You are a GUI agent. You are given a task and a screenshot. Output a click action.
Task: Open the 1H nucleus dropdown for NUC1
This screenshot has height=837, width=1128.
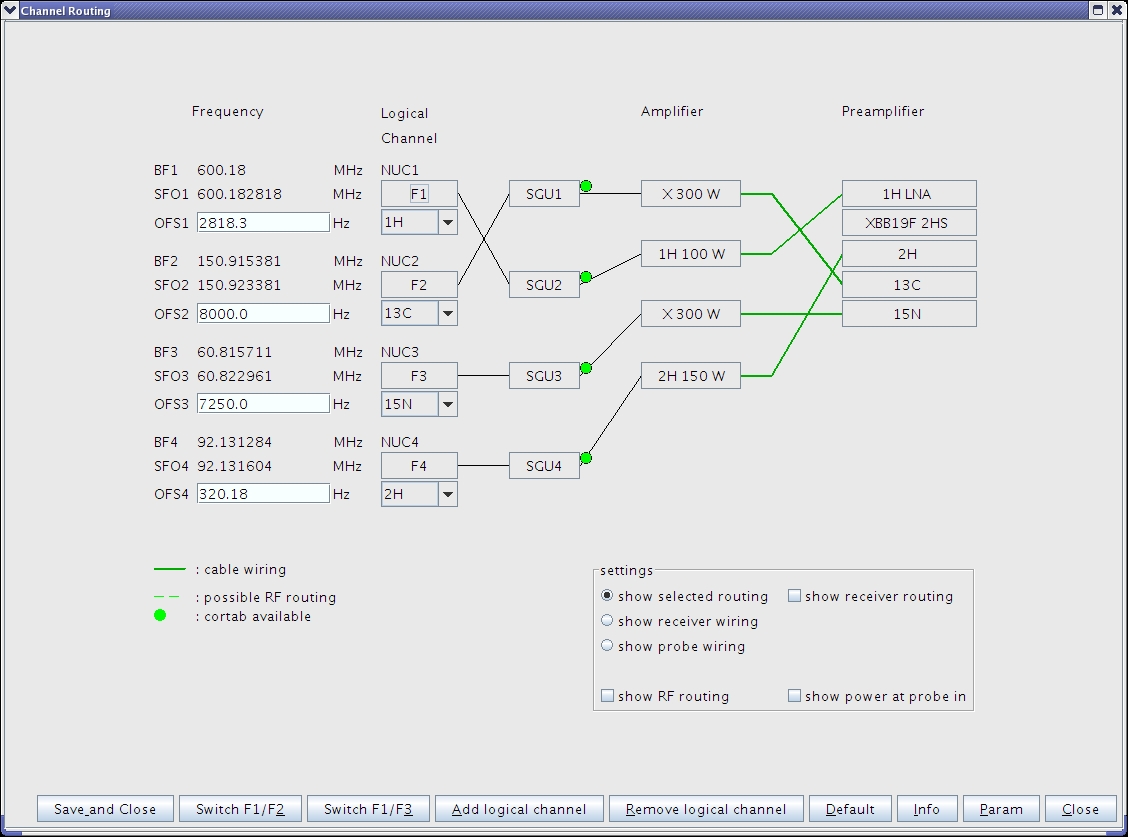pyautogui.click(x=447, y=222)
